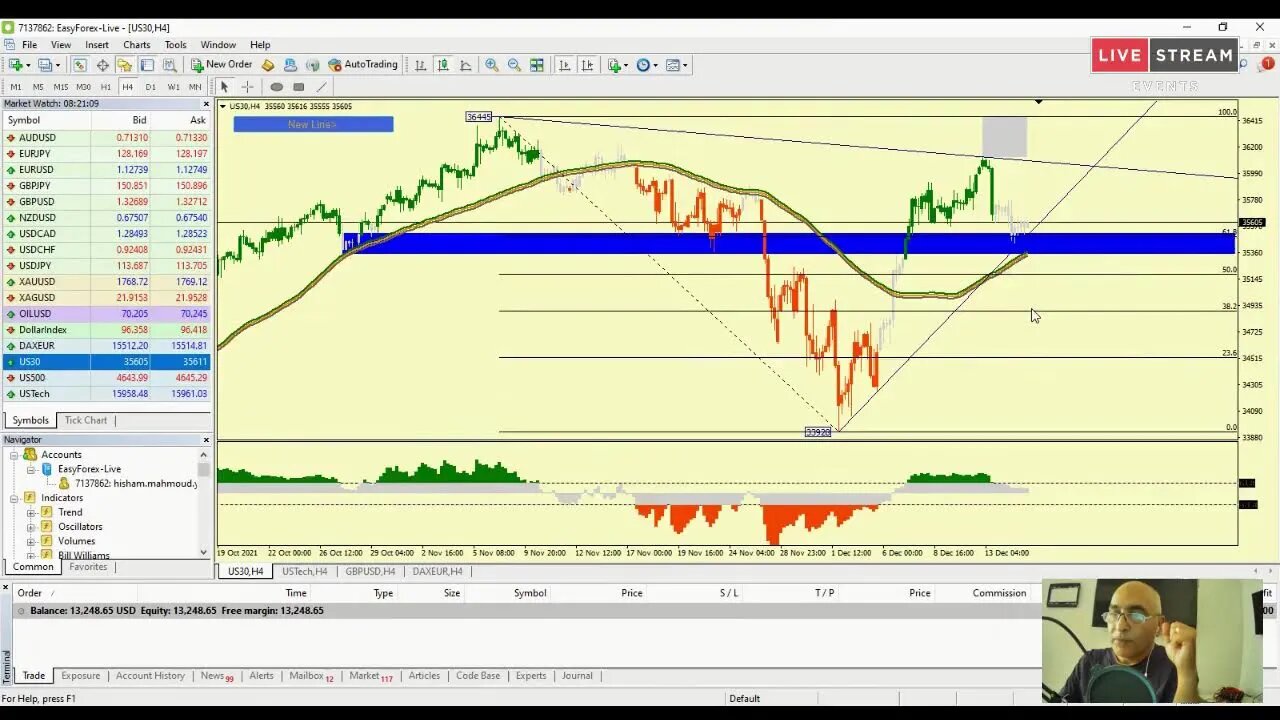Open the Charts menu
This screenshot has width=1280, height=720.
click(137, 45)
